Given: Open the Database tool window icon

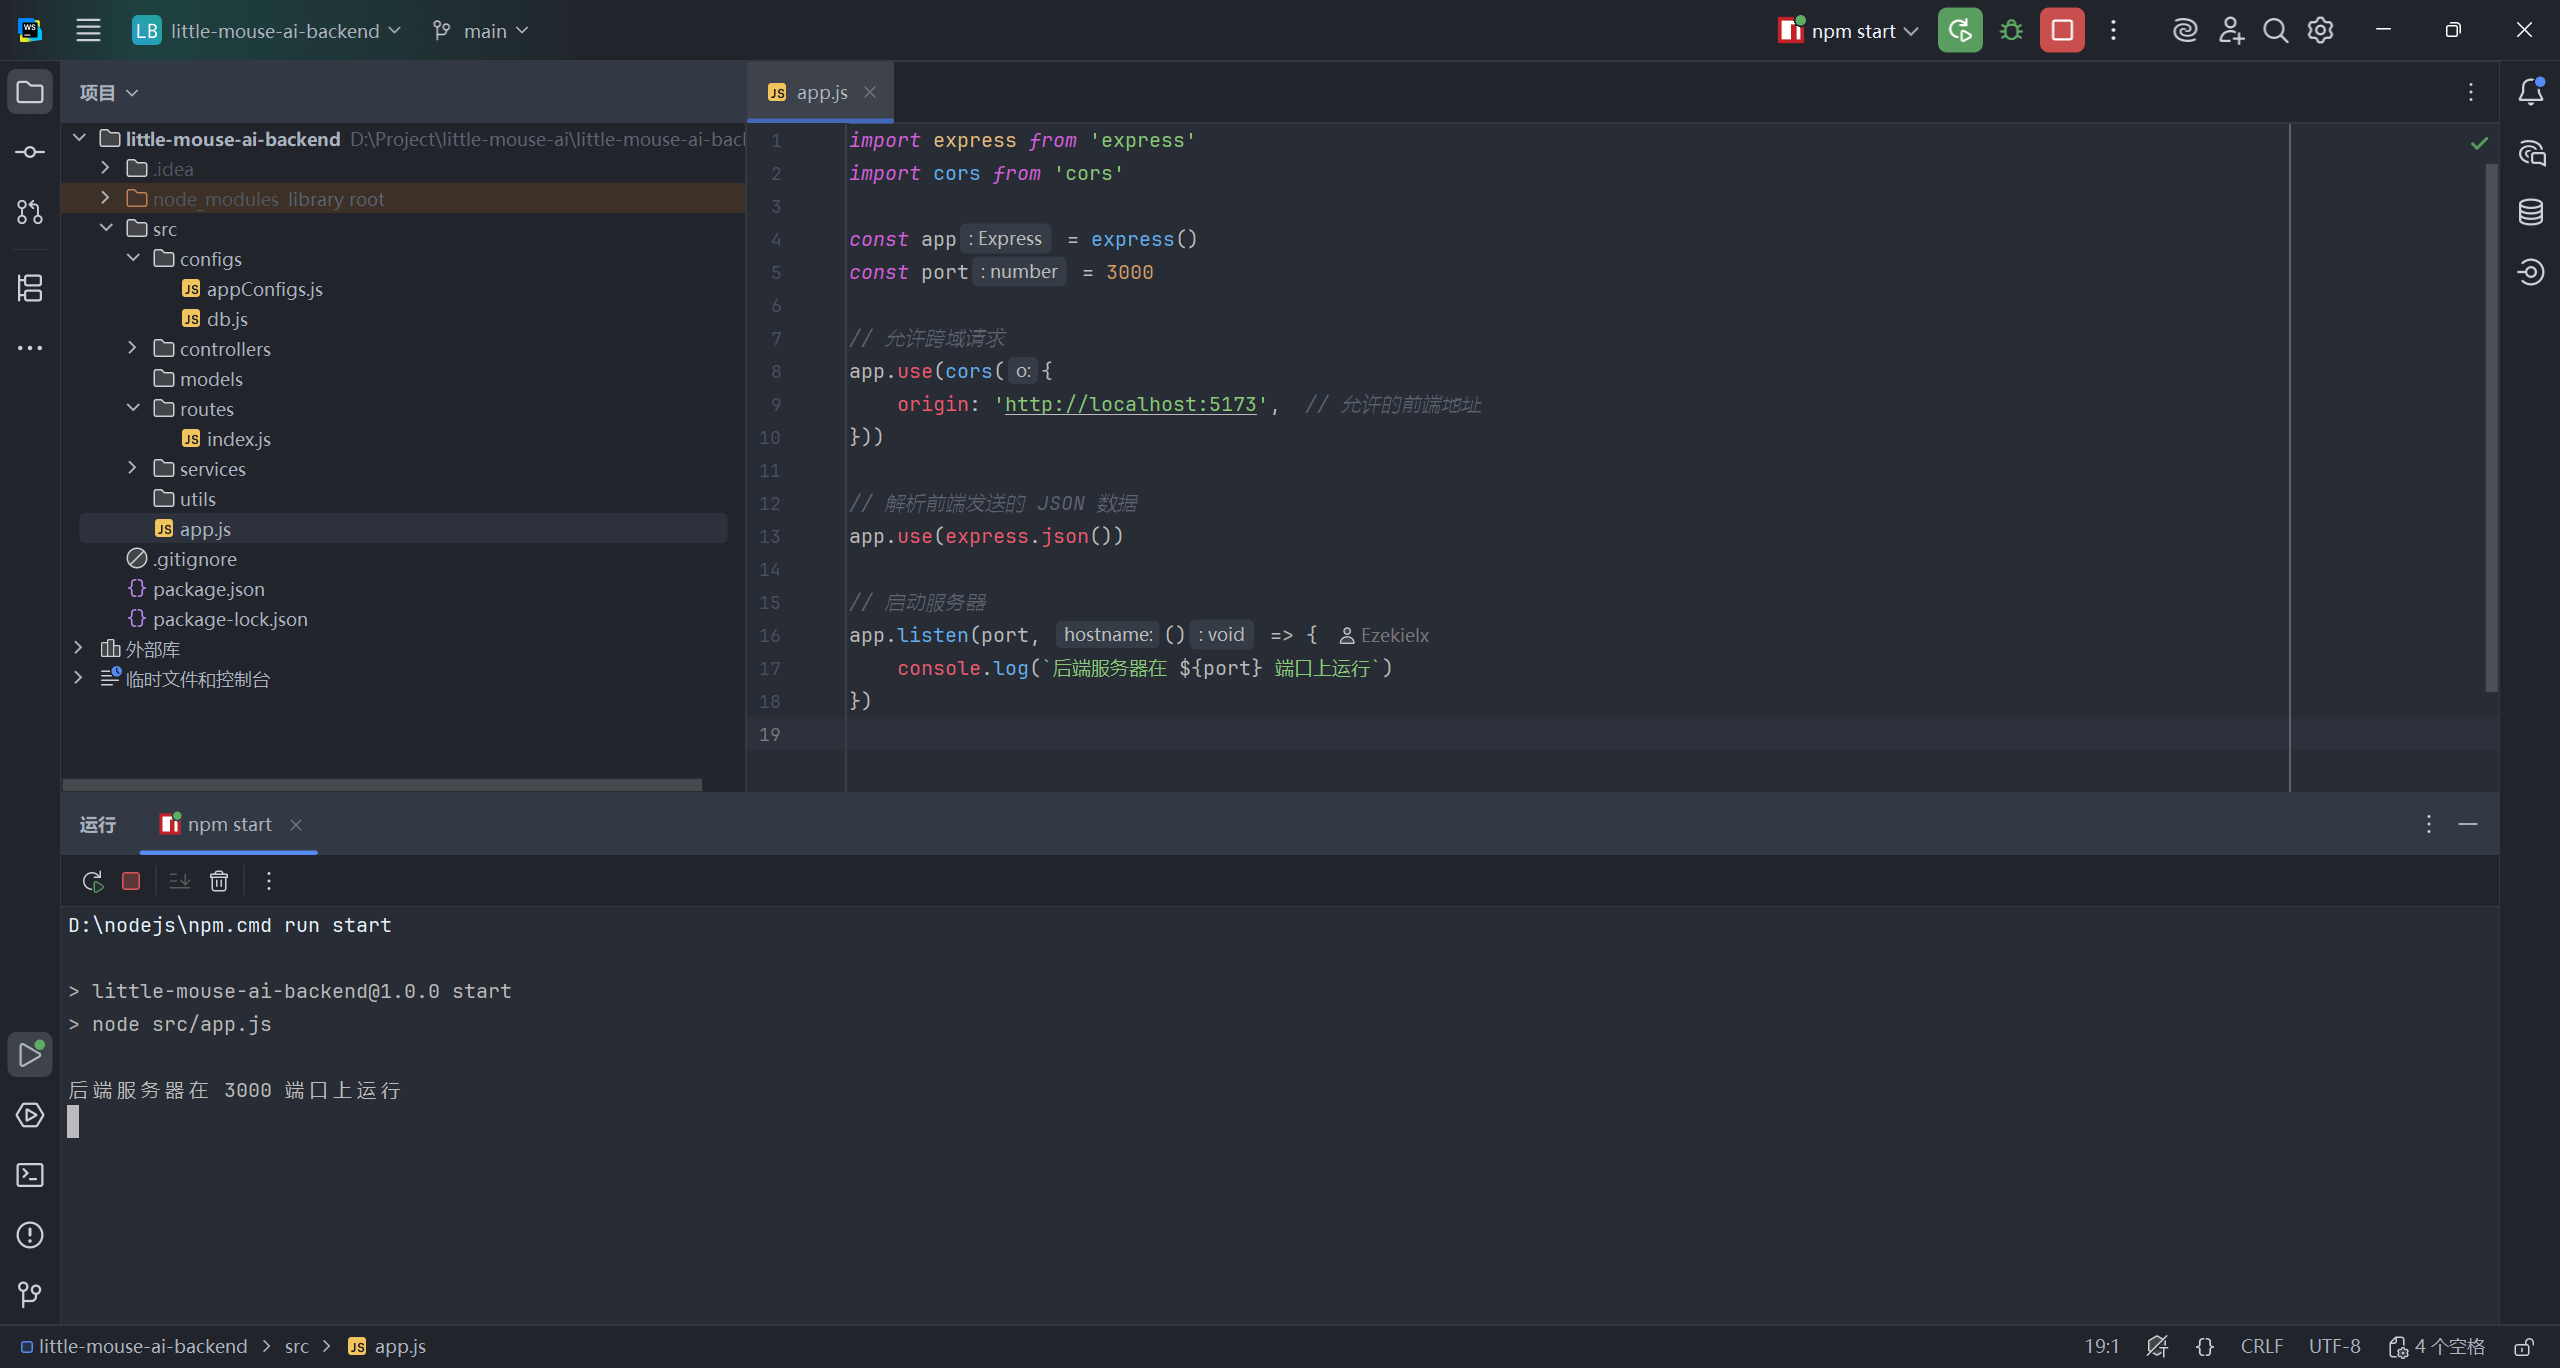Looking at the screenshot, I should pos(2531,212).
